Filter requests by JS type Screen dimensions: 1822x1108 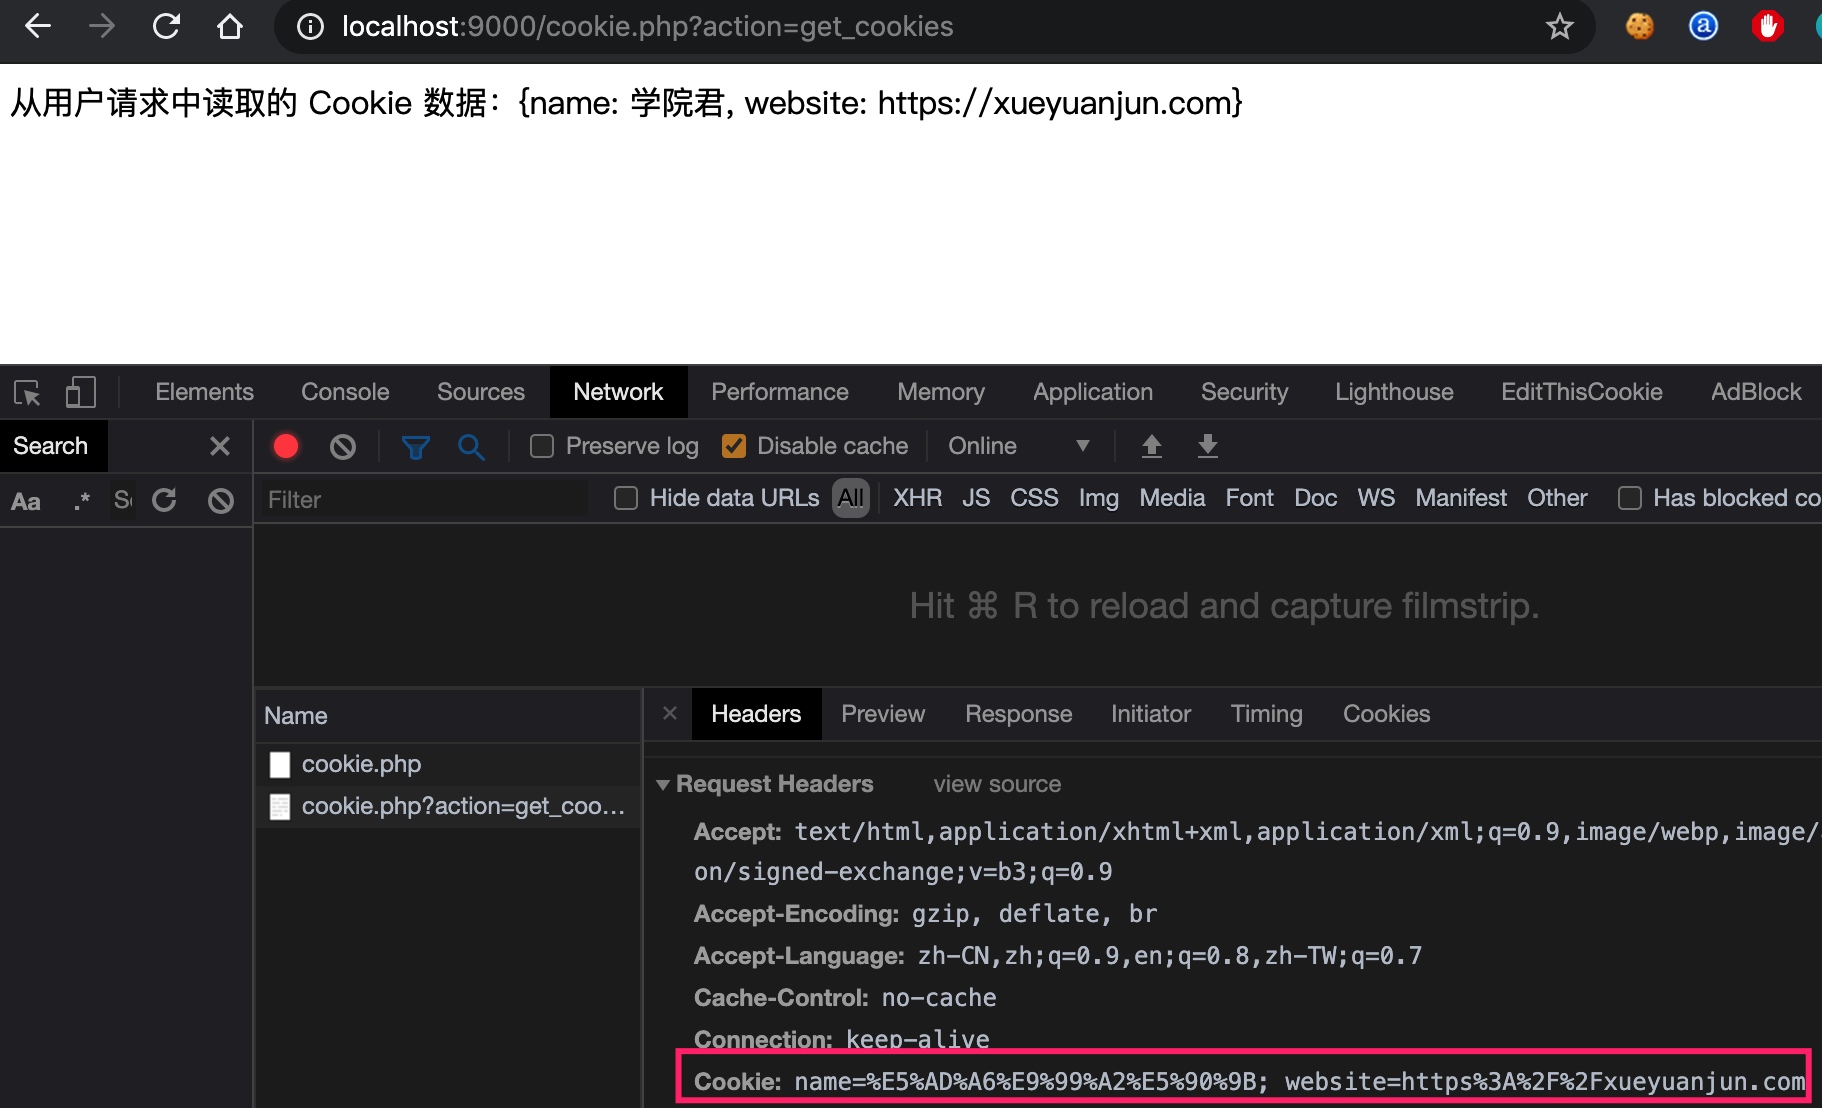976,498
